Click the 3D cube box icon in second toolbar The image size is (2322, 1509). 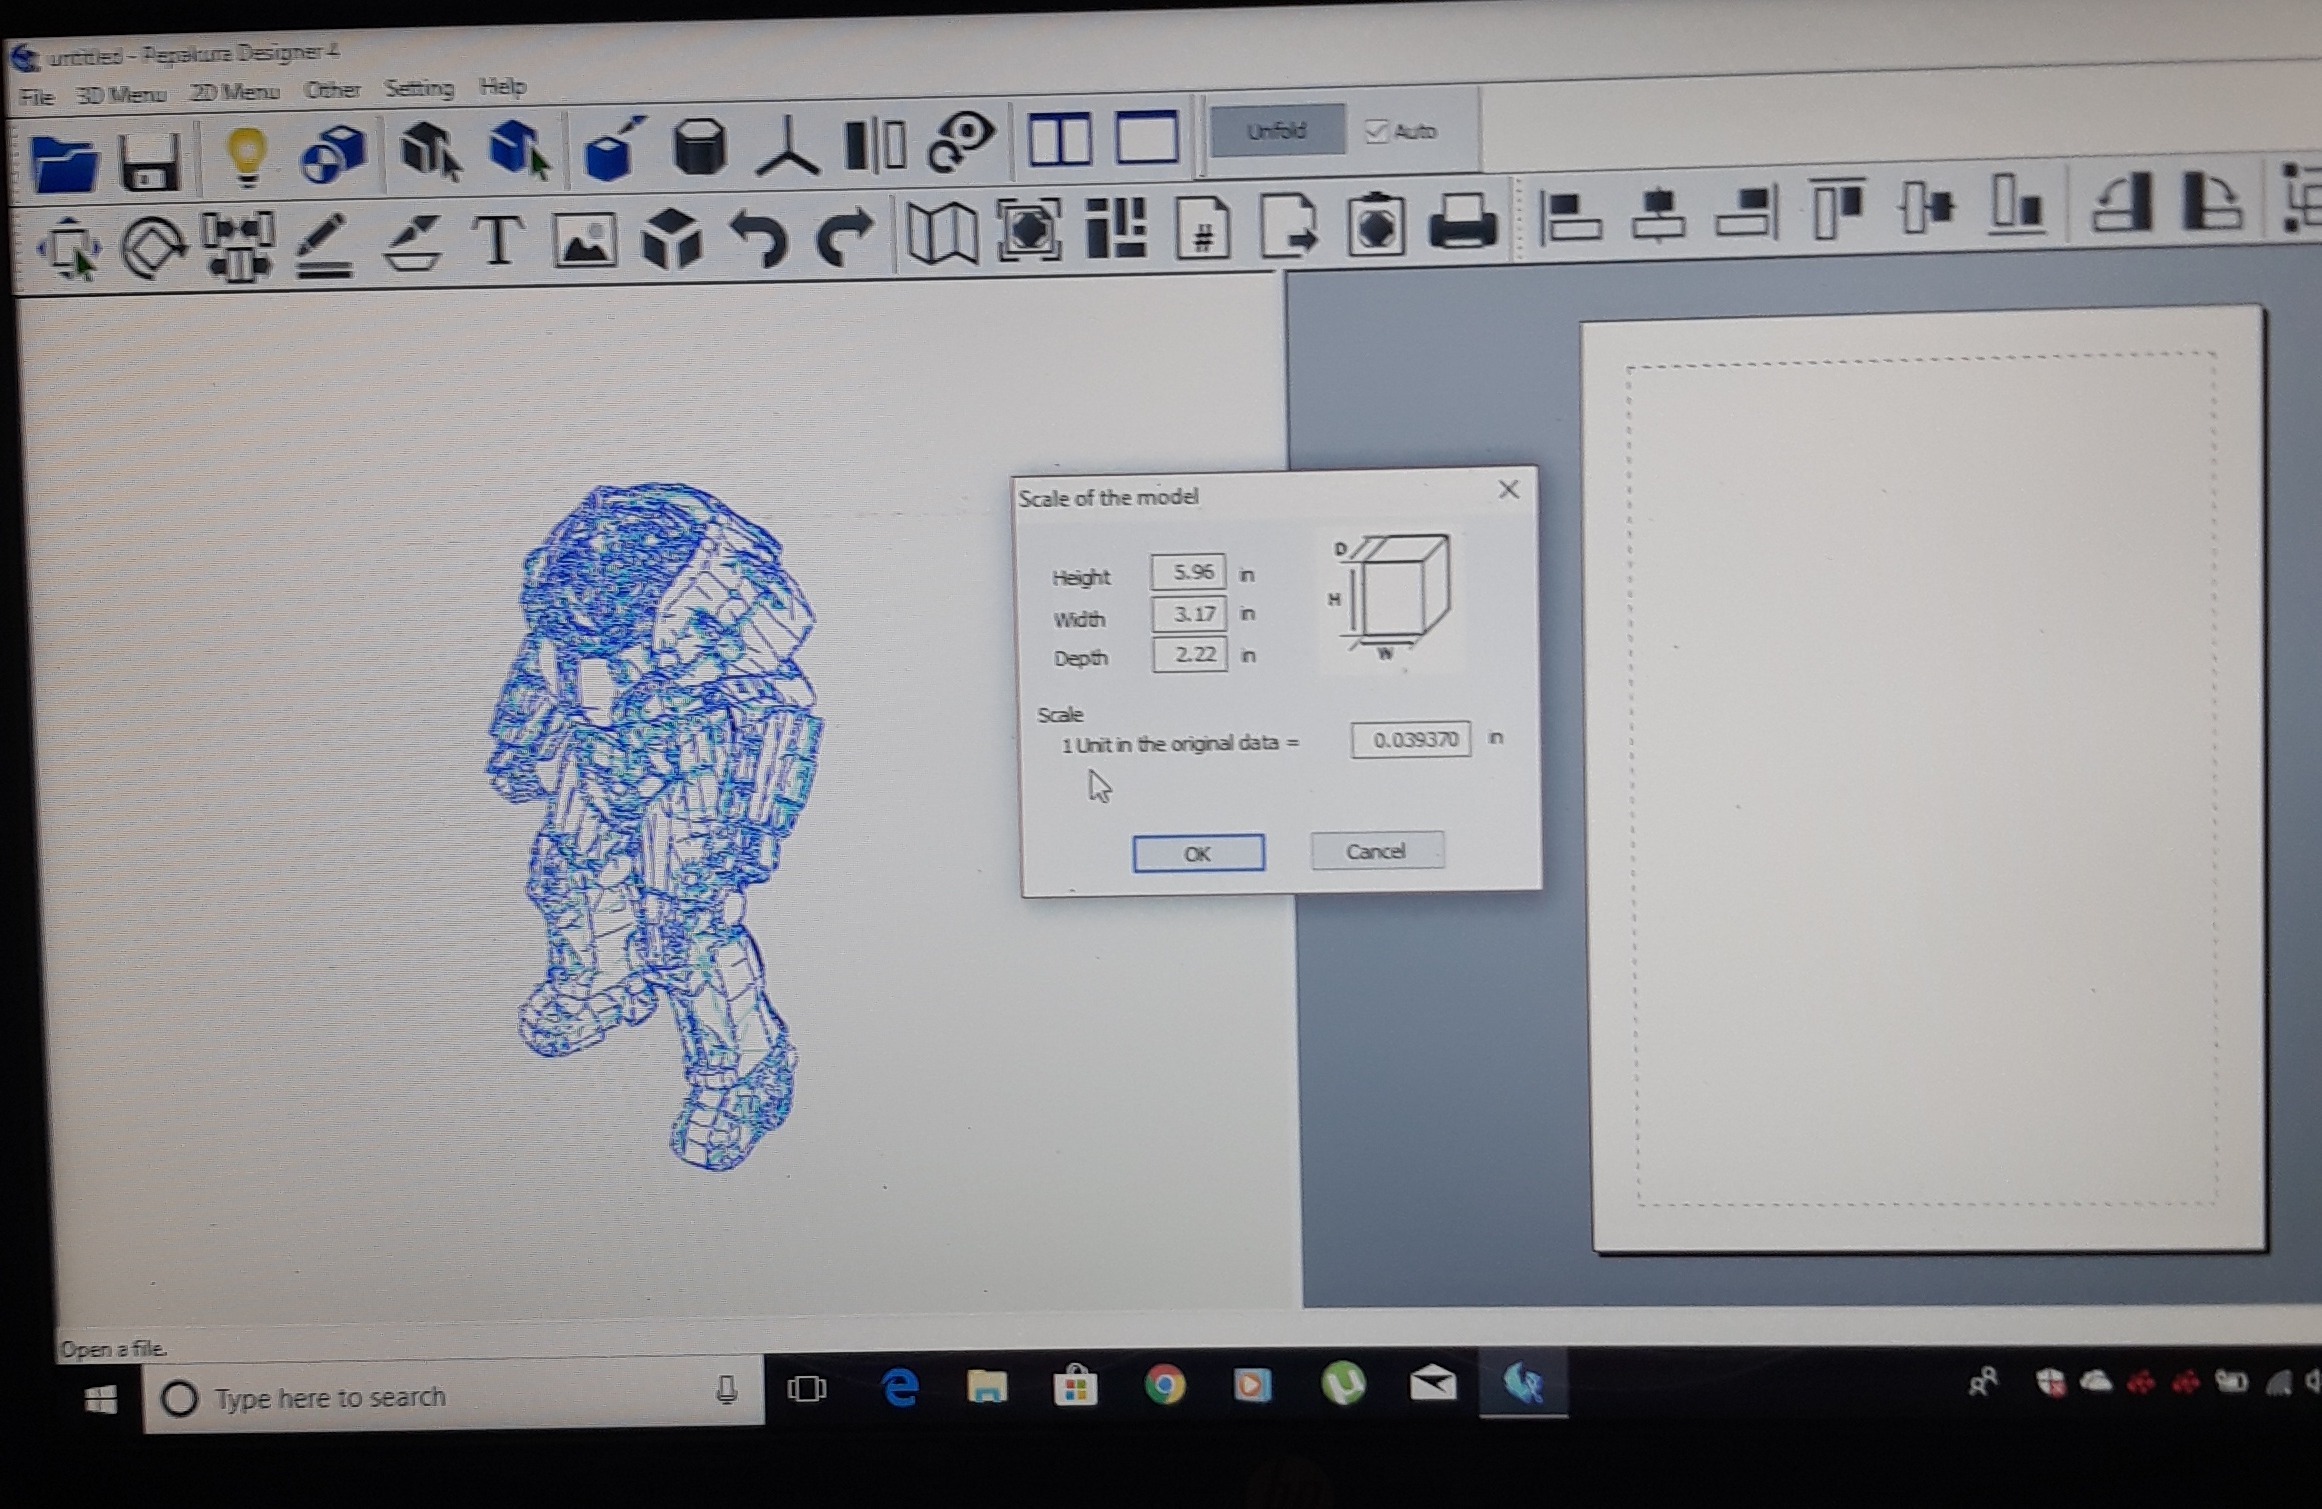(671, 238)
